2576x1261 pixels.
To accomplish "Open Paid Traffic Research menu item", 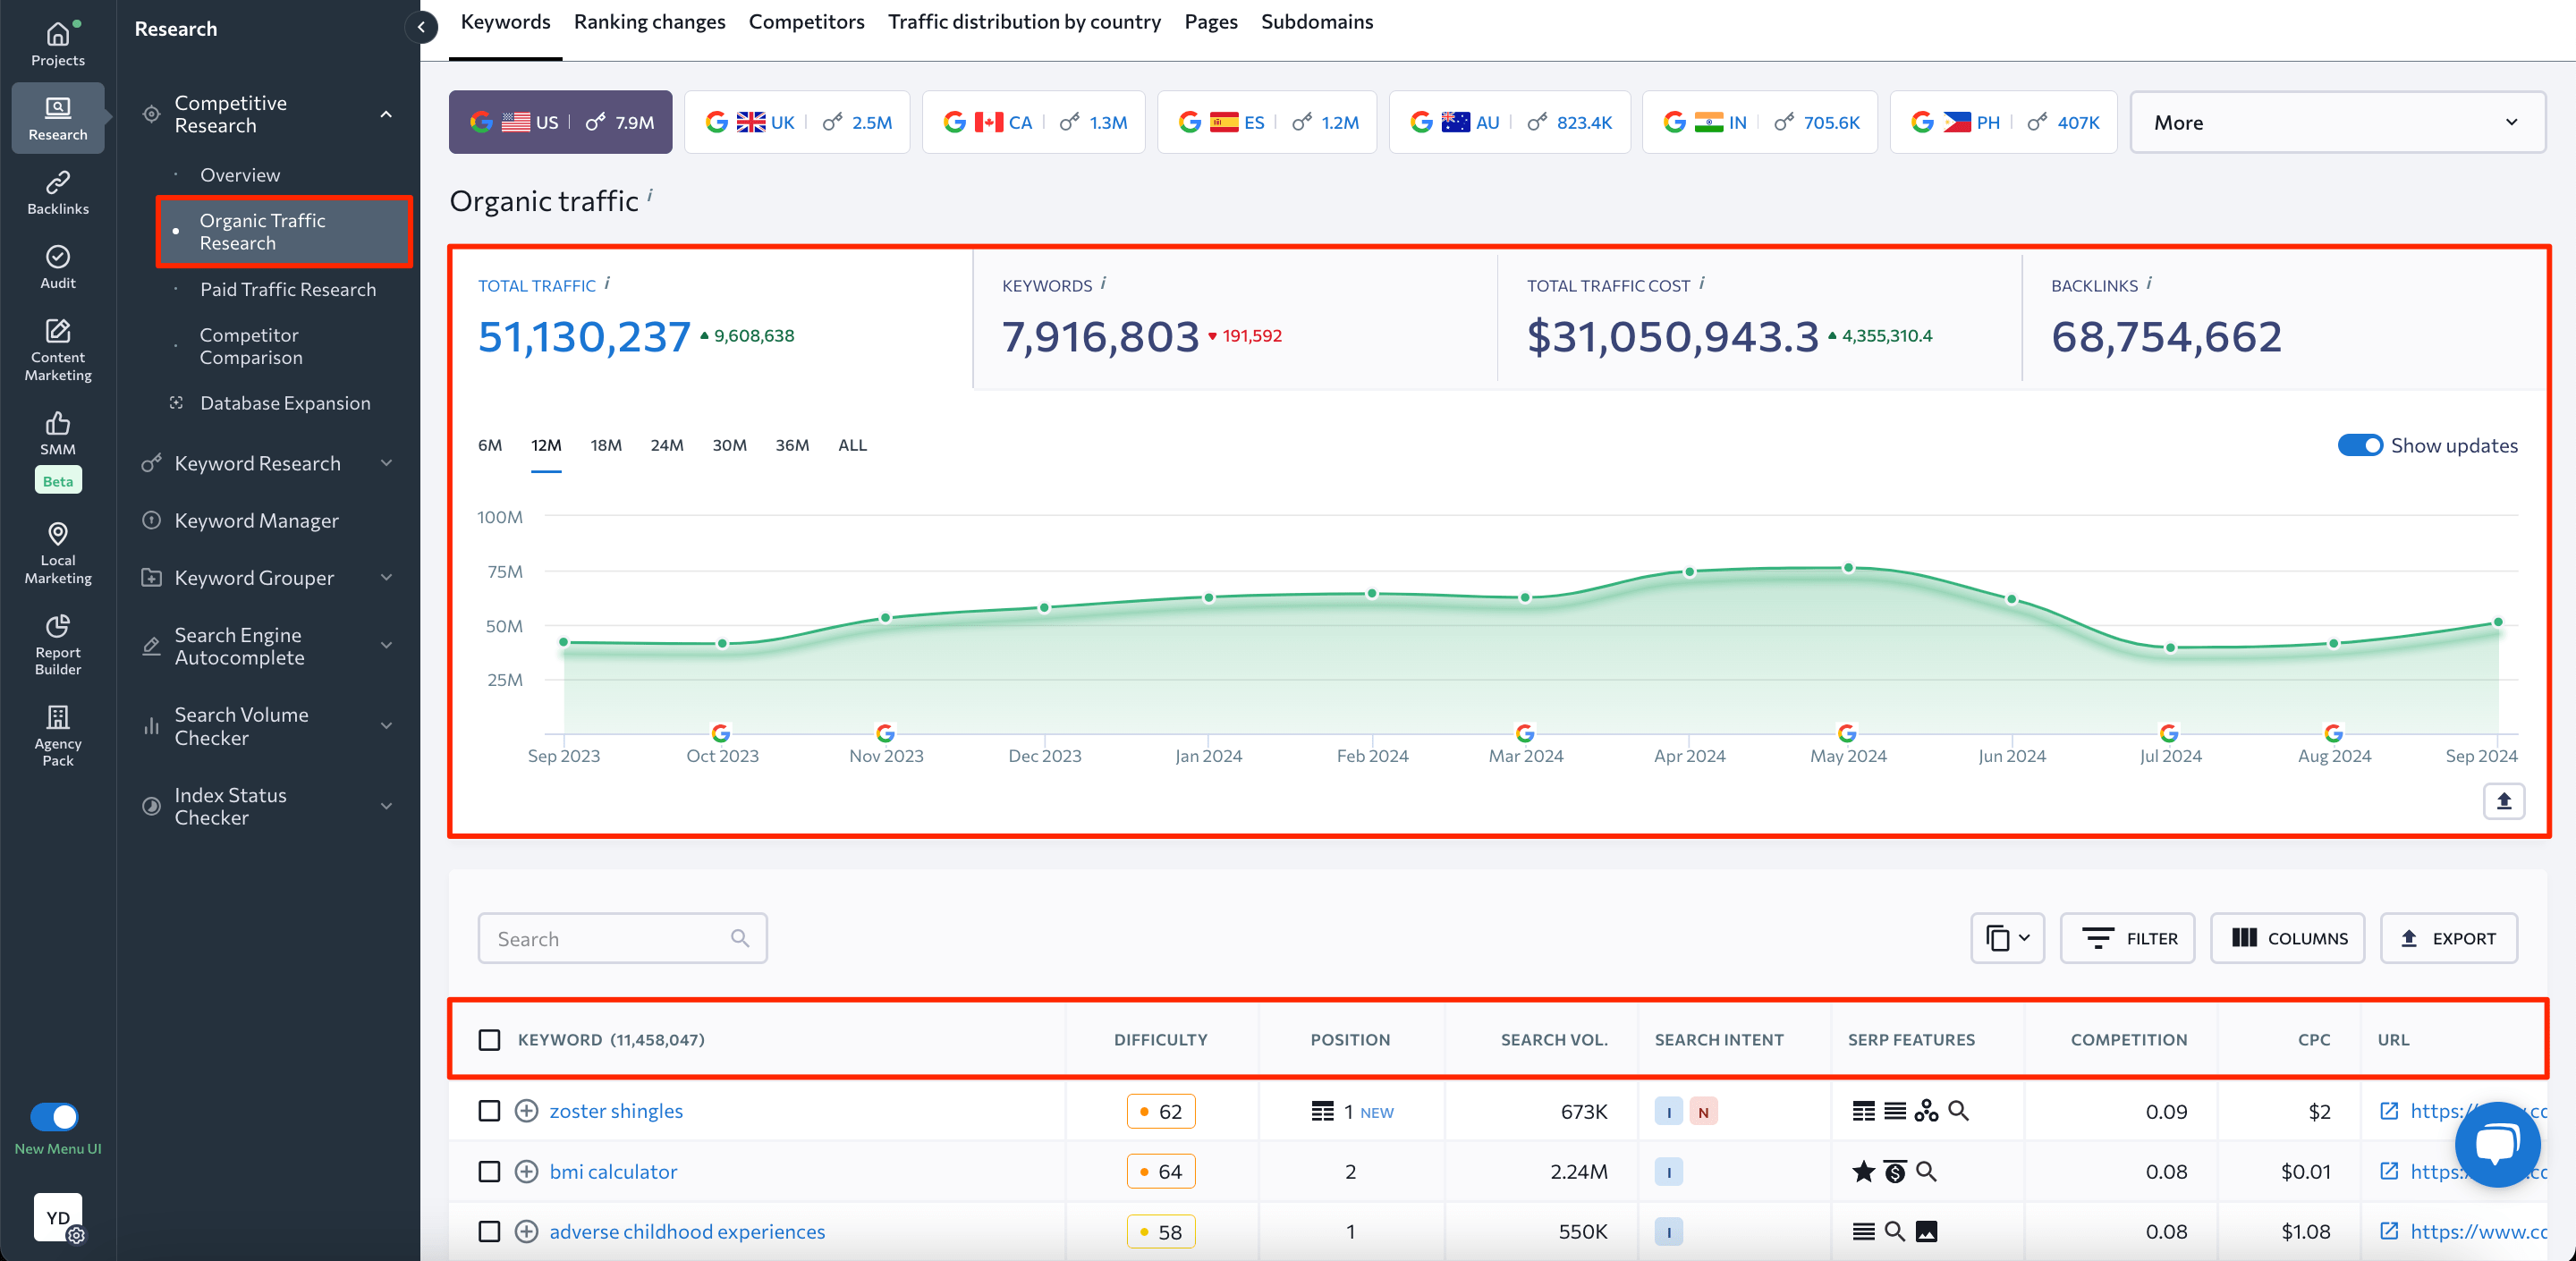I will (288, 289).
